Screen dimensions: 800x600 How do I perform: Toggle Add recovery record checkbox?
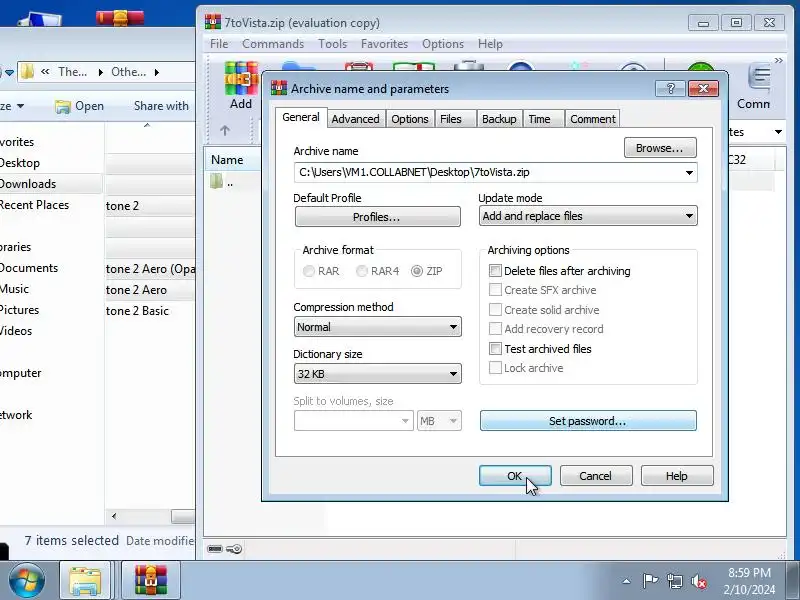(x=495, y=329)
